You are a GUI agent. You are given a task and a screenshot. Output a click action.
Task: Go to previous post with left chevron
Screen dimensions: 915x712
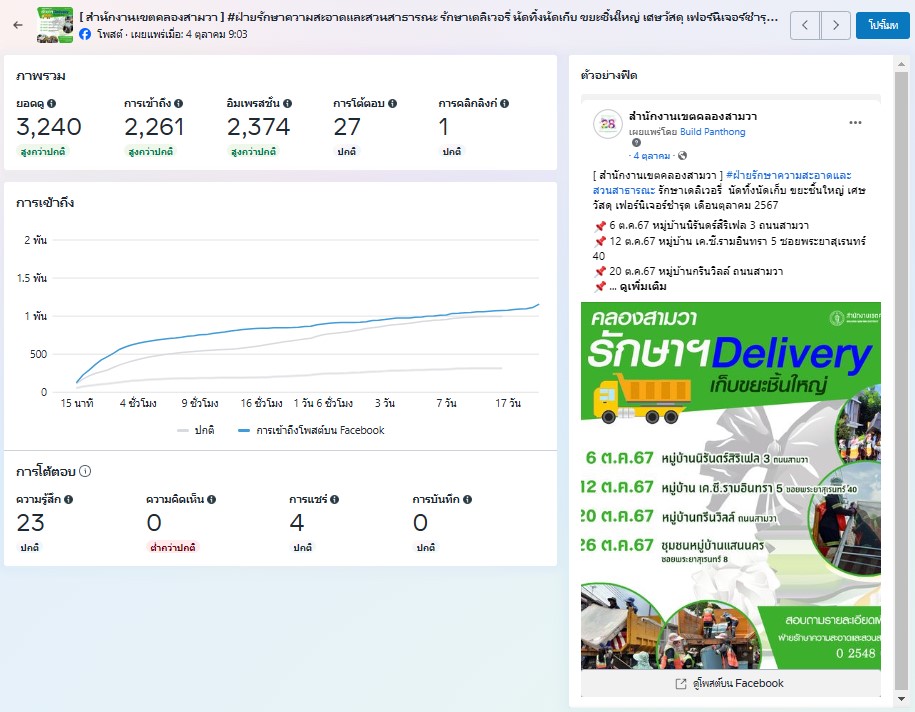(x=805, y=25)
